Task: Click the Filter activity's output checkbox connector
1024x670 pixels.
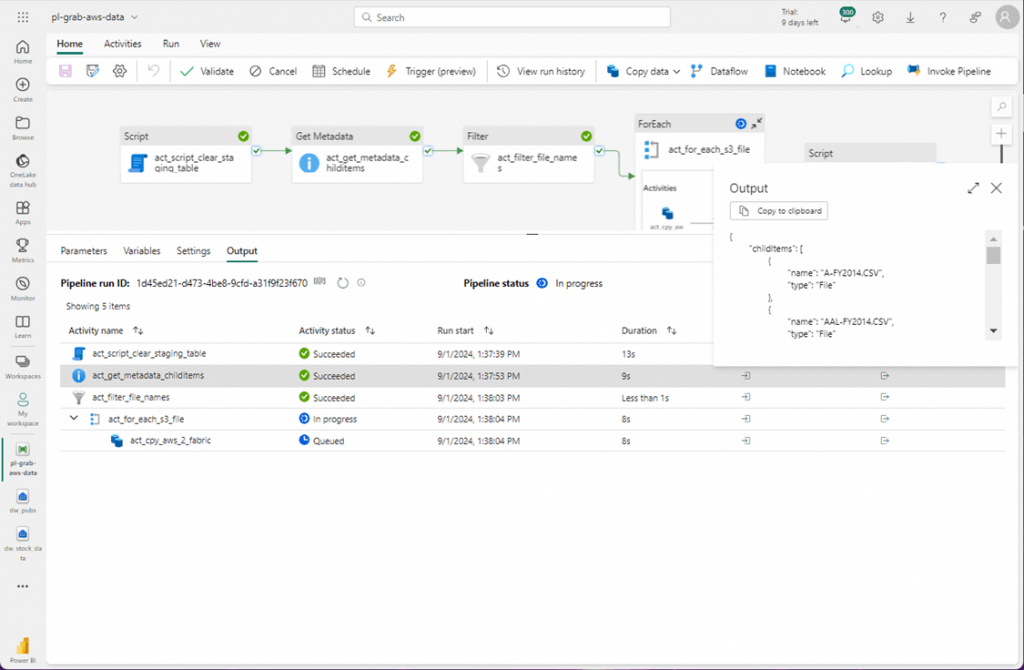Action: click(x=600, y=151)
